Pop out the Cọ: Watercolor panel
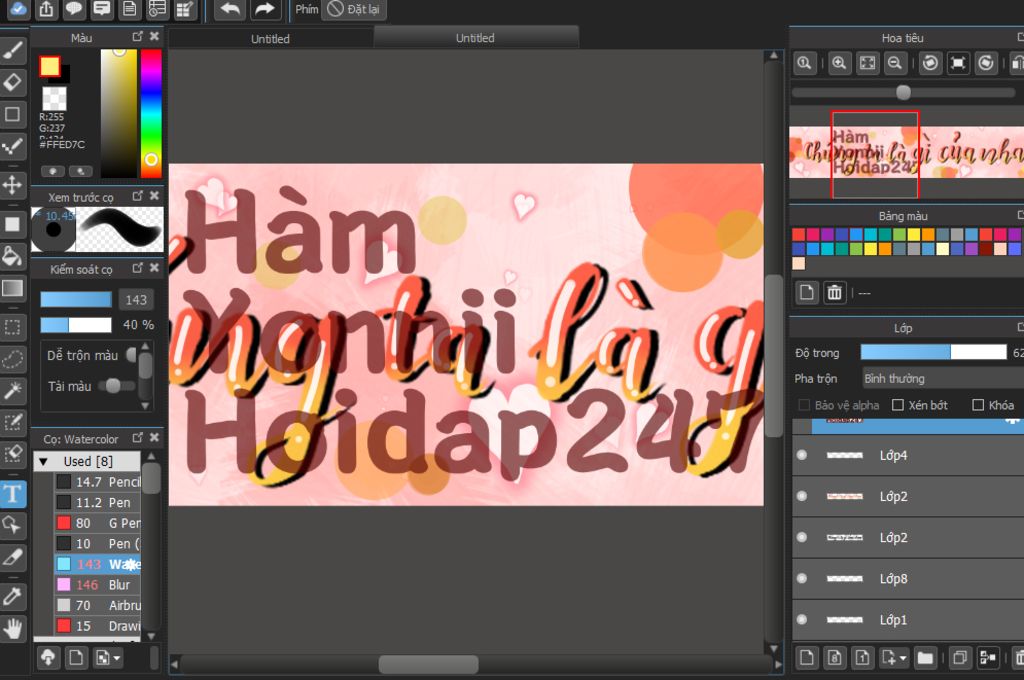This screenshot has width=1024, height=680. [137, 438]
